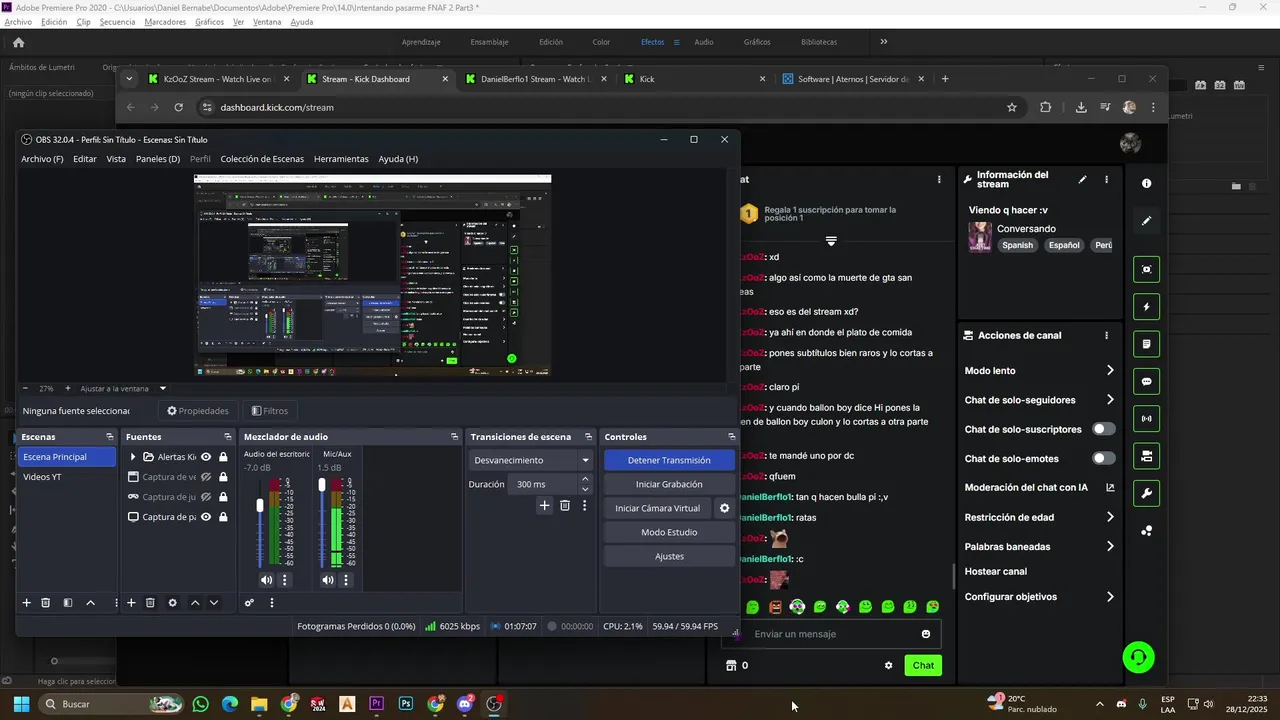This screenshot has height=720, width=1280.
Task: Open scene filters icon in Escenas toolbar
Action: point(68,603)
